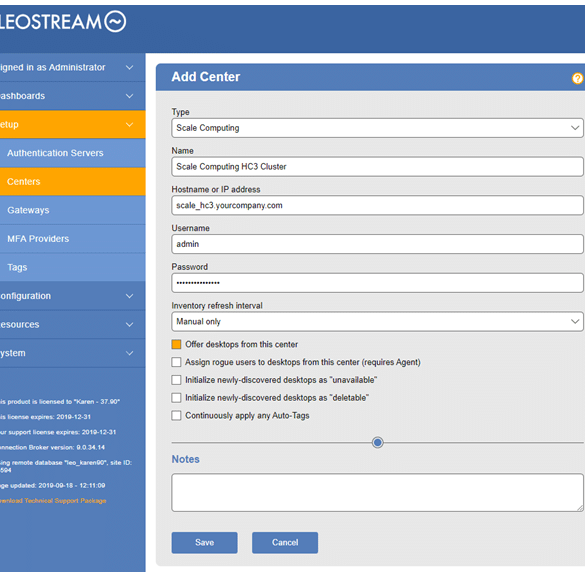Cancel adding the center
Viewport: 585px width, 574px height.
click(285, 543)
